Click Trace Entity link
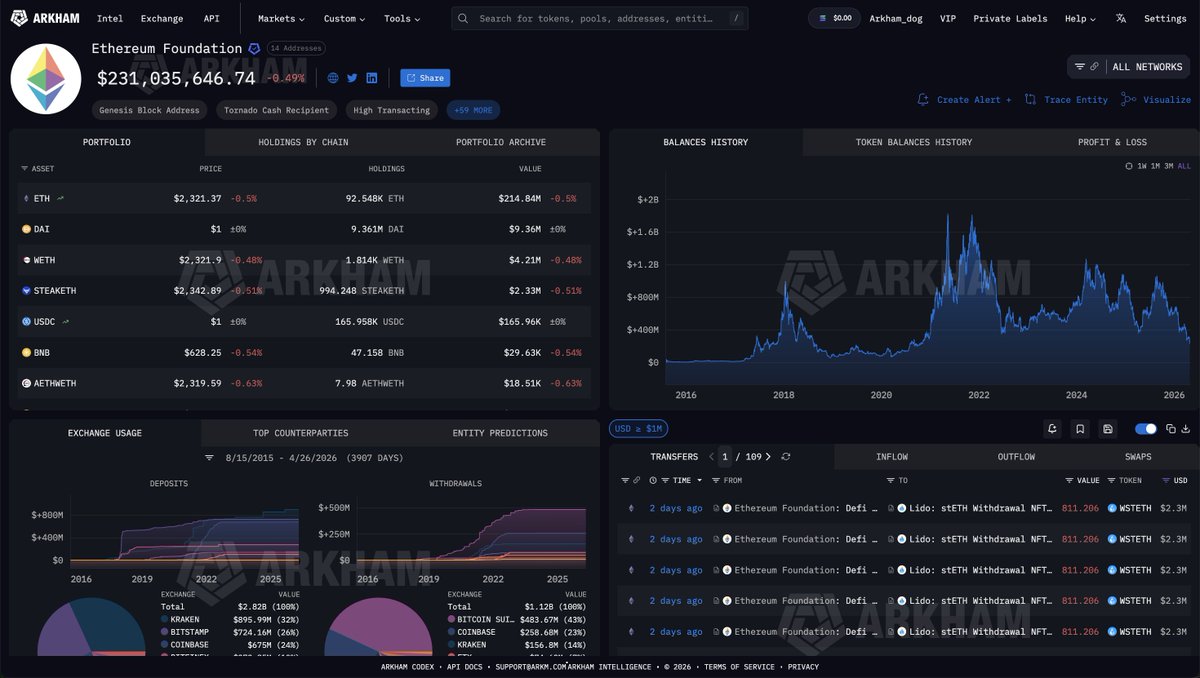This screenshot has height=678, width=1200. (x=1066, y=100)
